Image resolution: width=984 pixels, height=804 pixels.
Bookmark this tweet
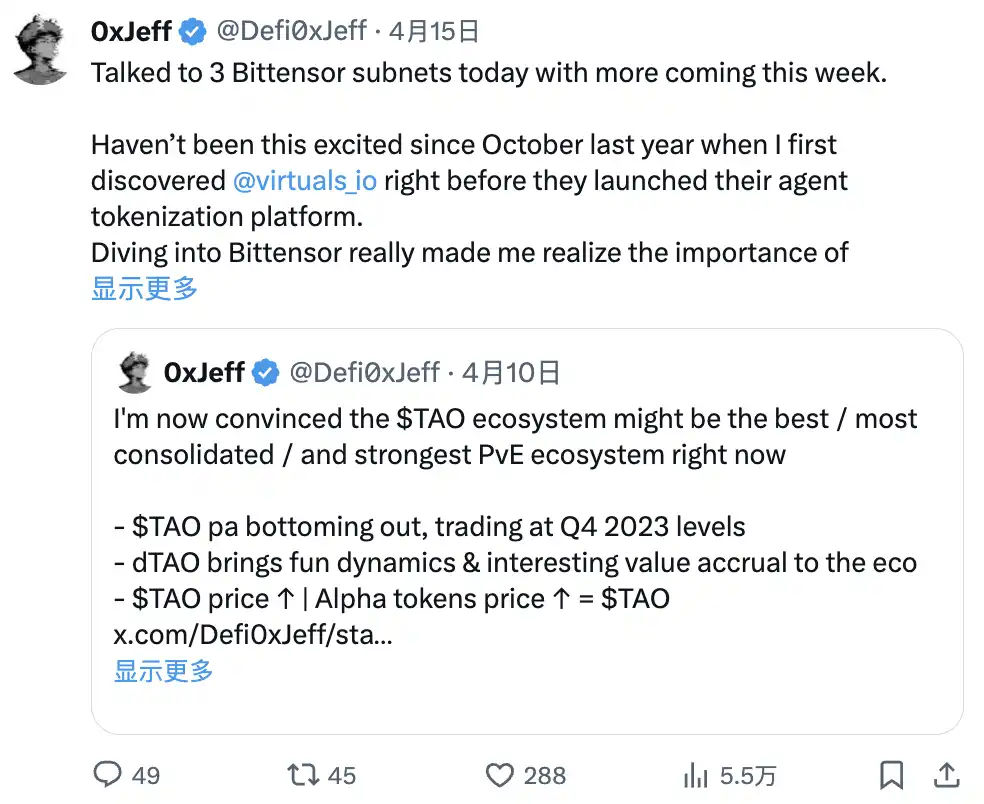[891, 774]
